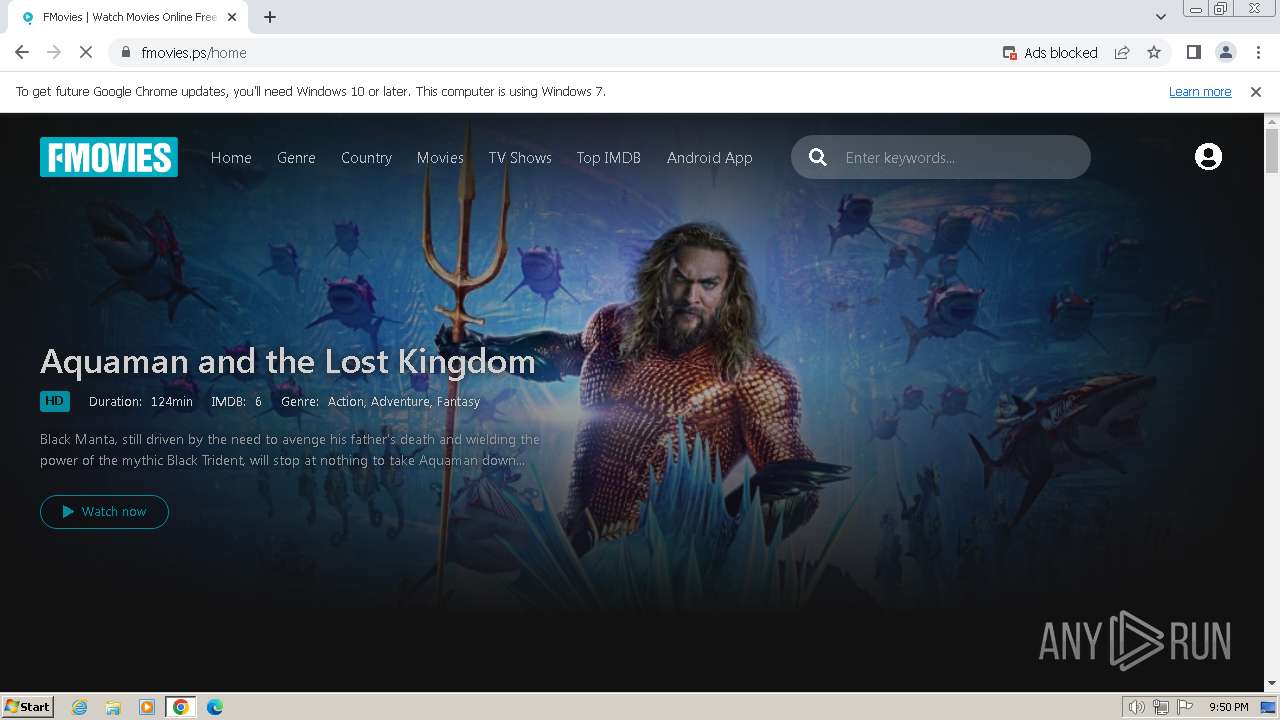The image size is (1280, 720).
Task: Open the volume speaker tray icon
Action: 1137,707
